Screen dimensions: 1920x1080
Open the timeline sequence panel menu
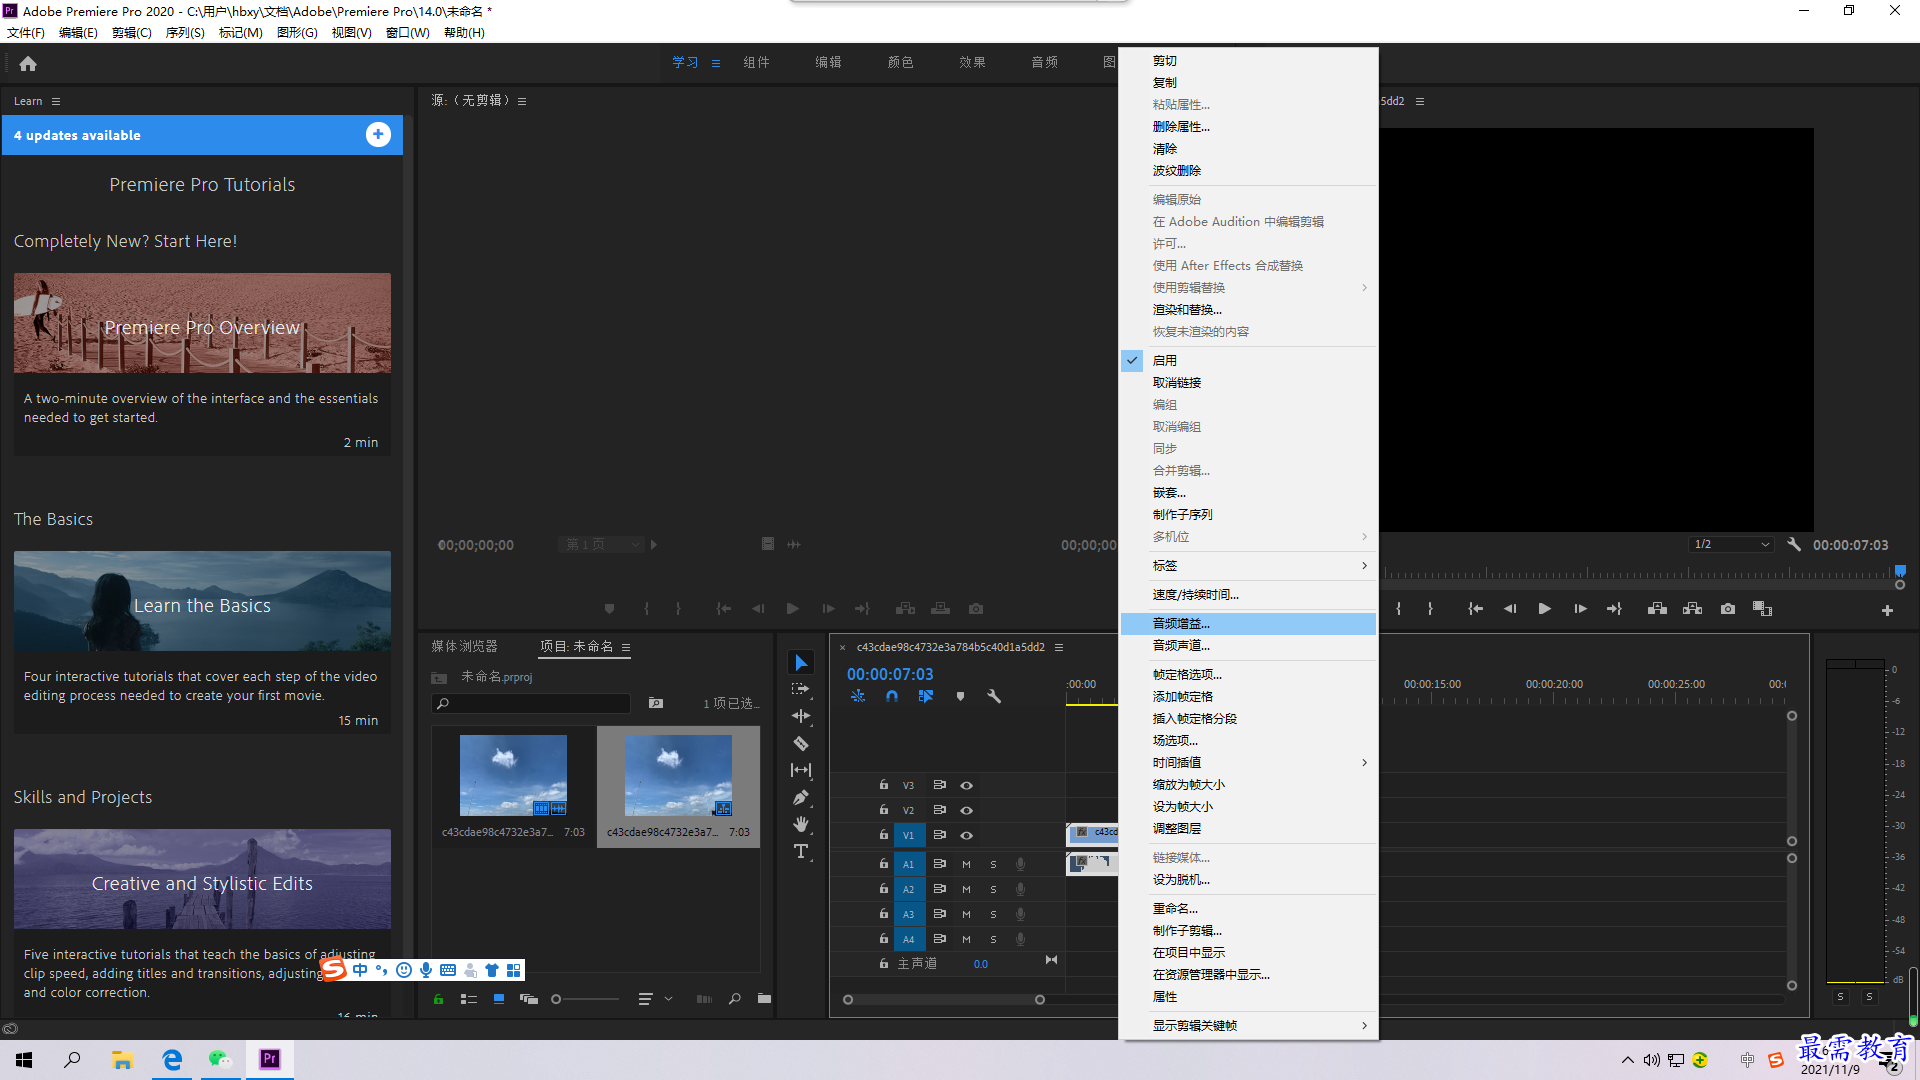click(x=1059, y=647)
